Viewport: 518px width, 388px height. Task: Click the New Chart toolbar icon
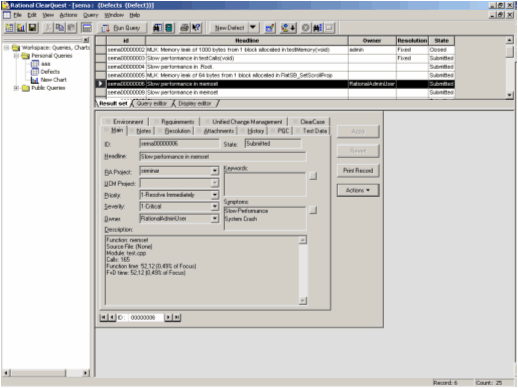point(21,28)
